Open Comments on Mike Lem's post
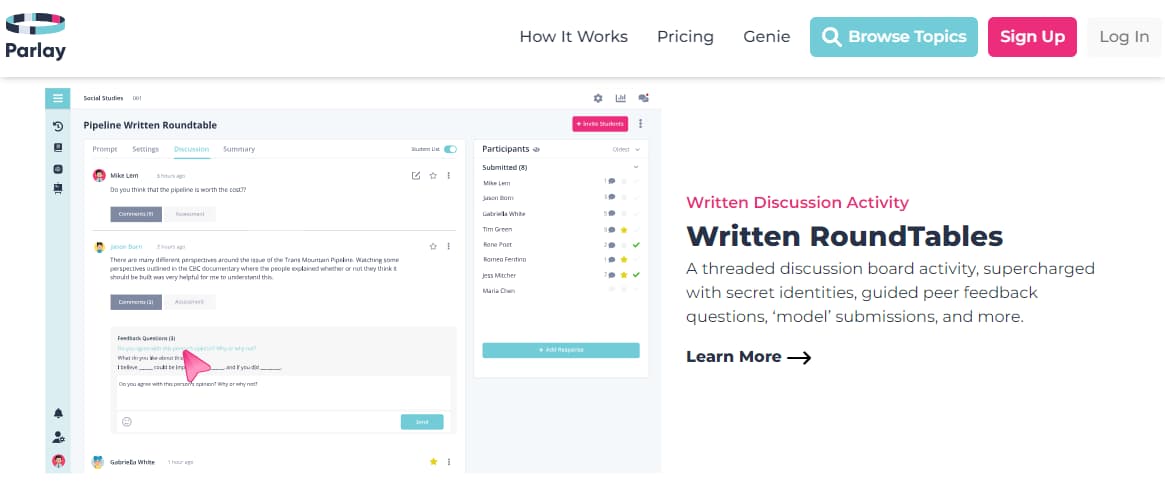The image size is (1165, 488). 136,214
